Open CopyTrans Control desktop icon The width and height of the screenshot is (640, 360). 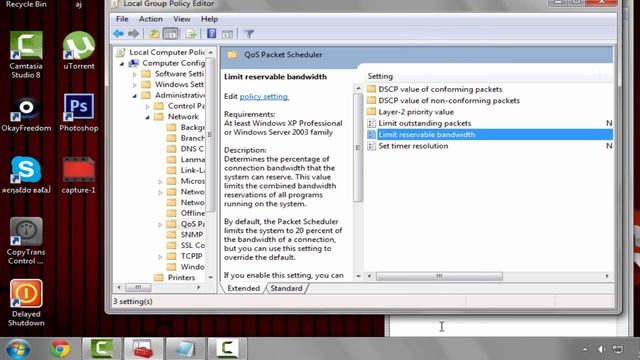pos(26,241)
